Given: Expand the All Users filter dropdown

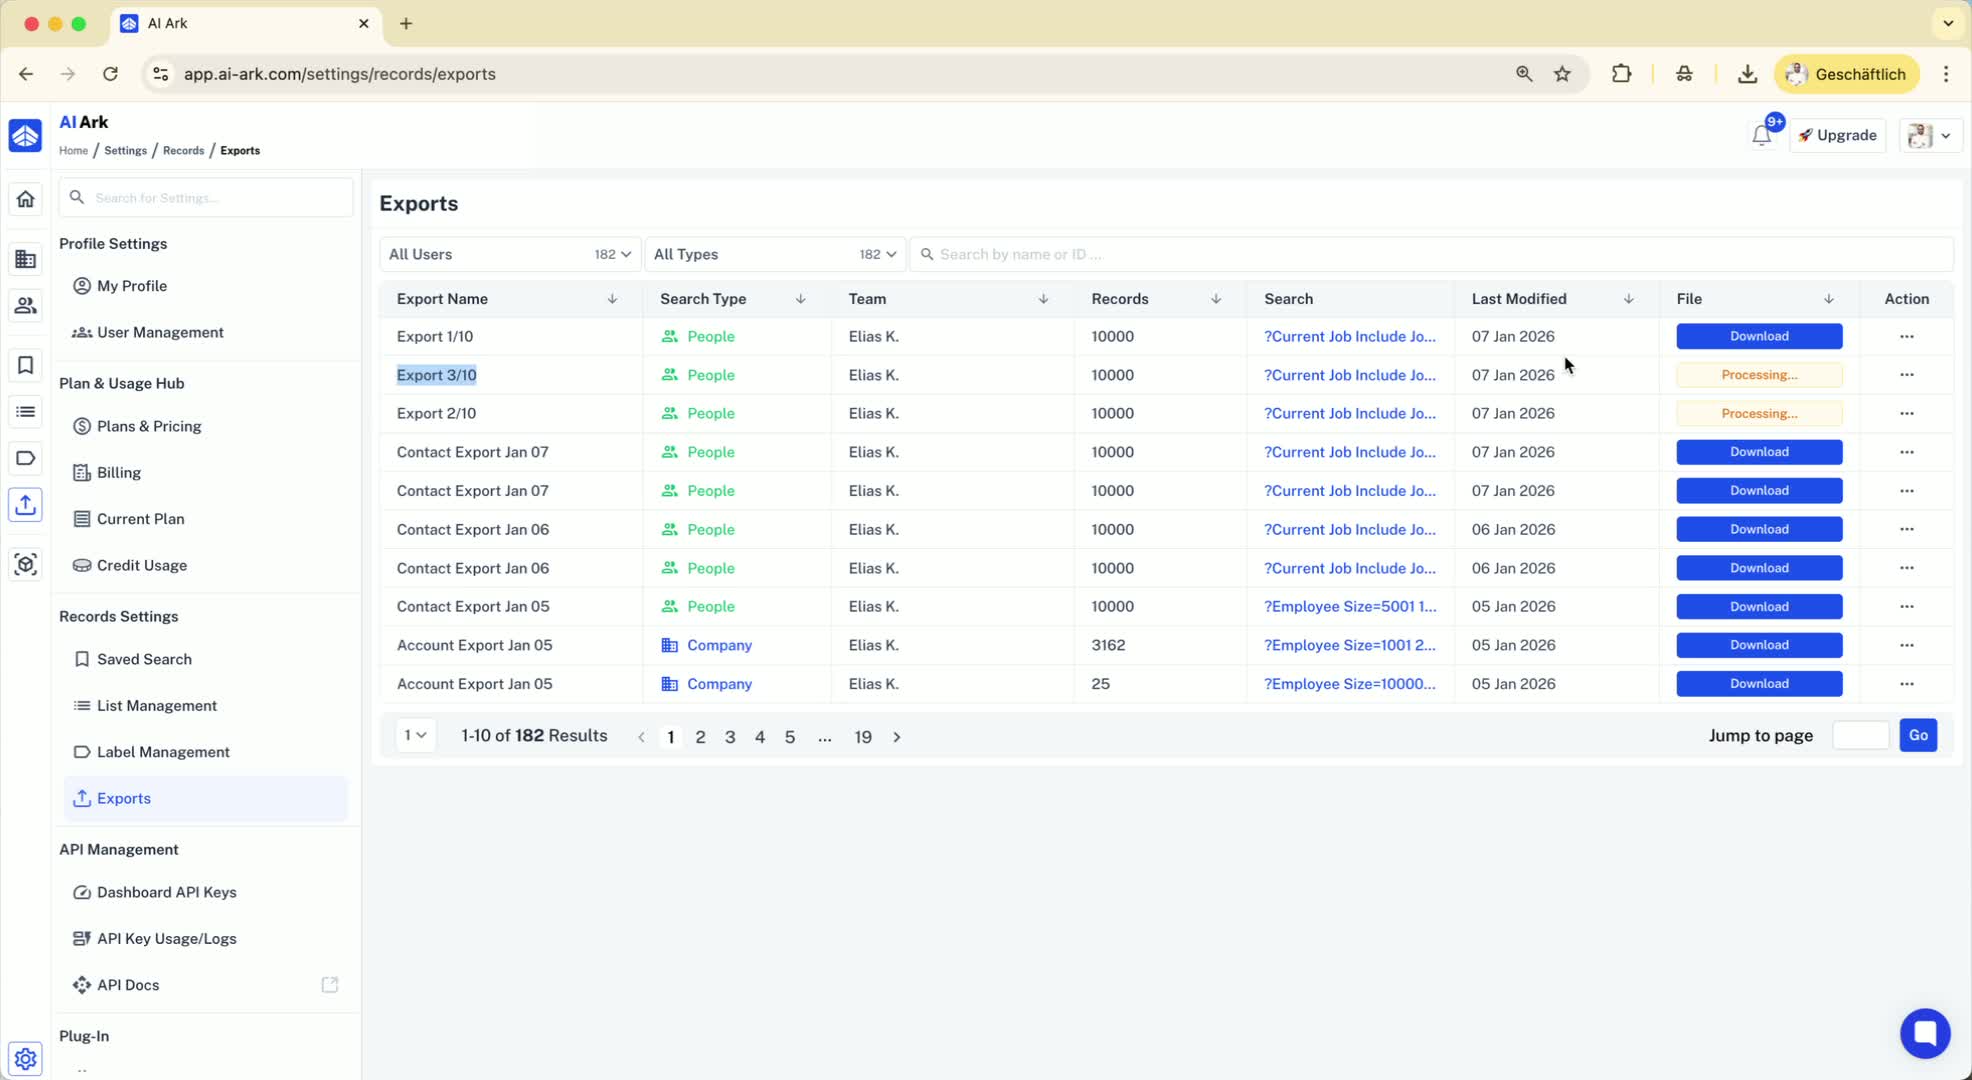Looking at the screenshot, I should point(509,254).
